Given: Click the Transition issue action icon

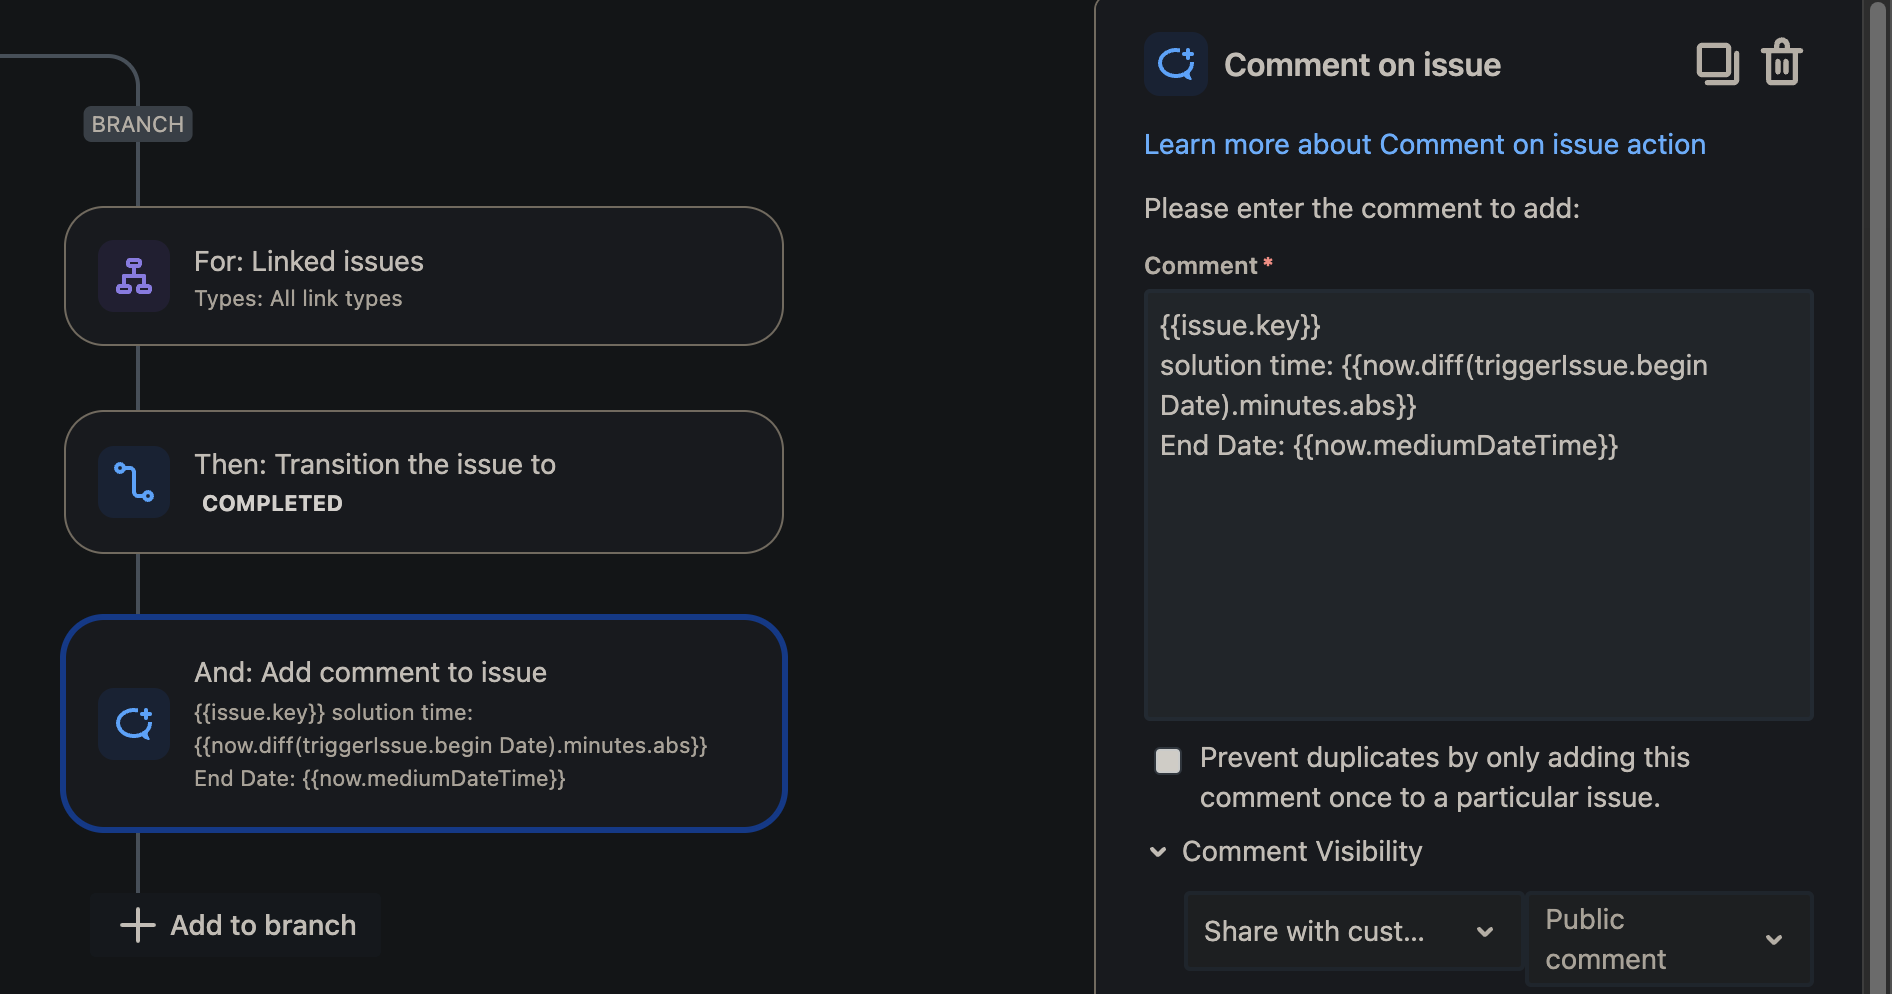Looking at the screenshot, I should [134, 482].
